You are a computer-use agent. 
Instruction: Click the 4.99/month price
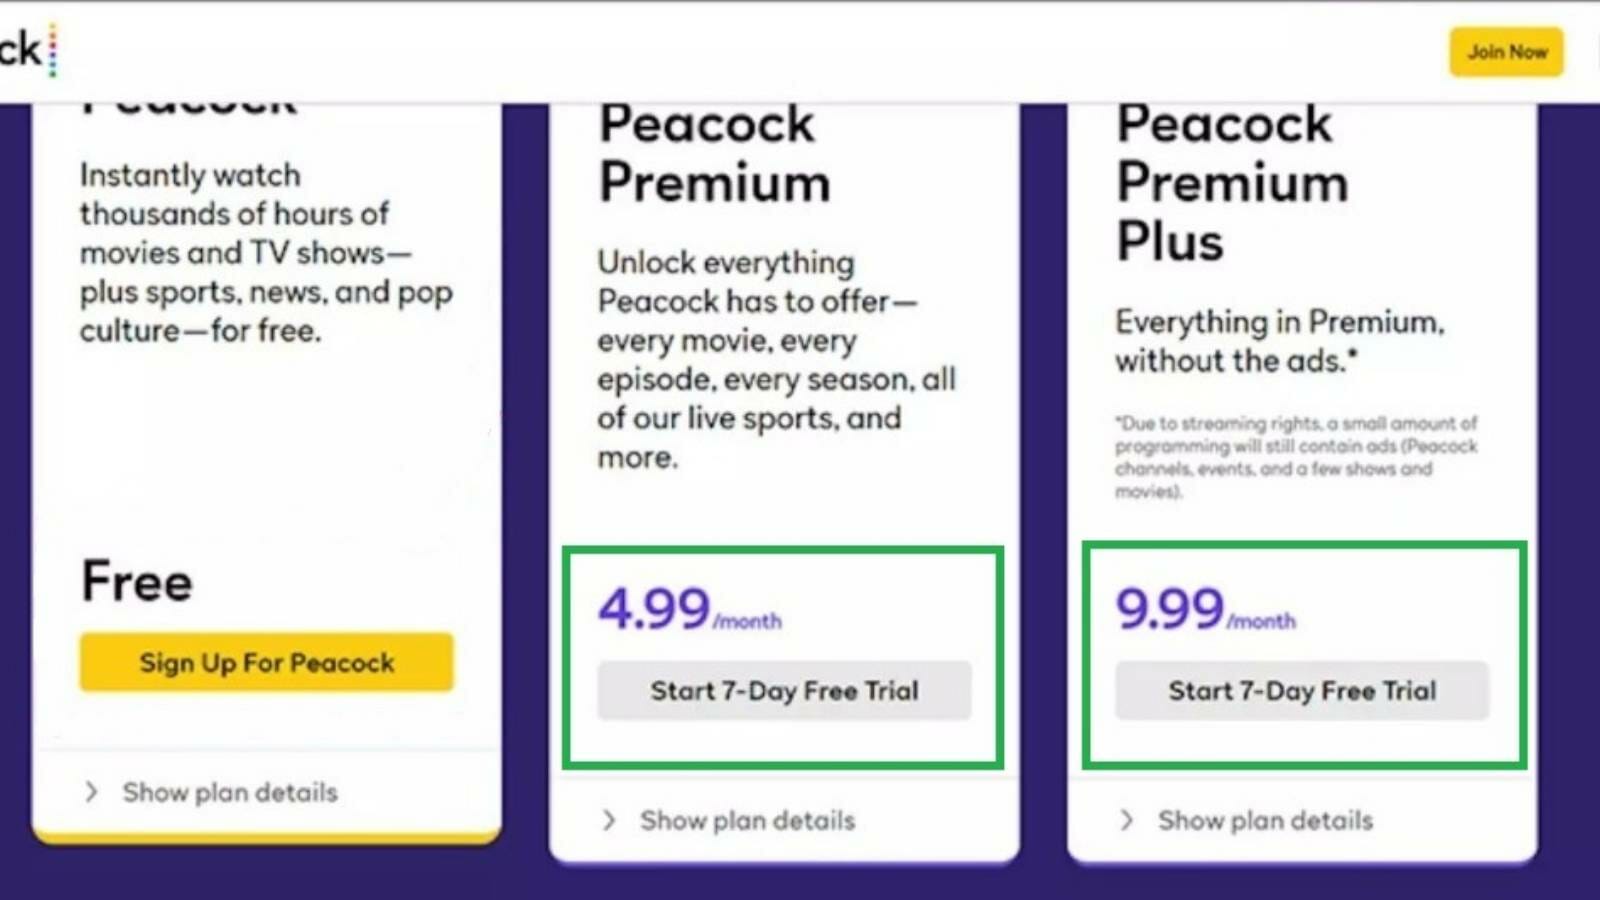pos(690,609)
